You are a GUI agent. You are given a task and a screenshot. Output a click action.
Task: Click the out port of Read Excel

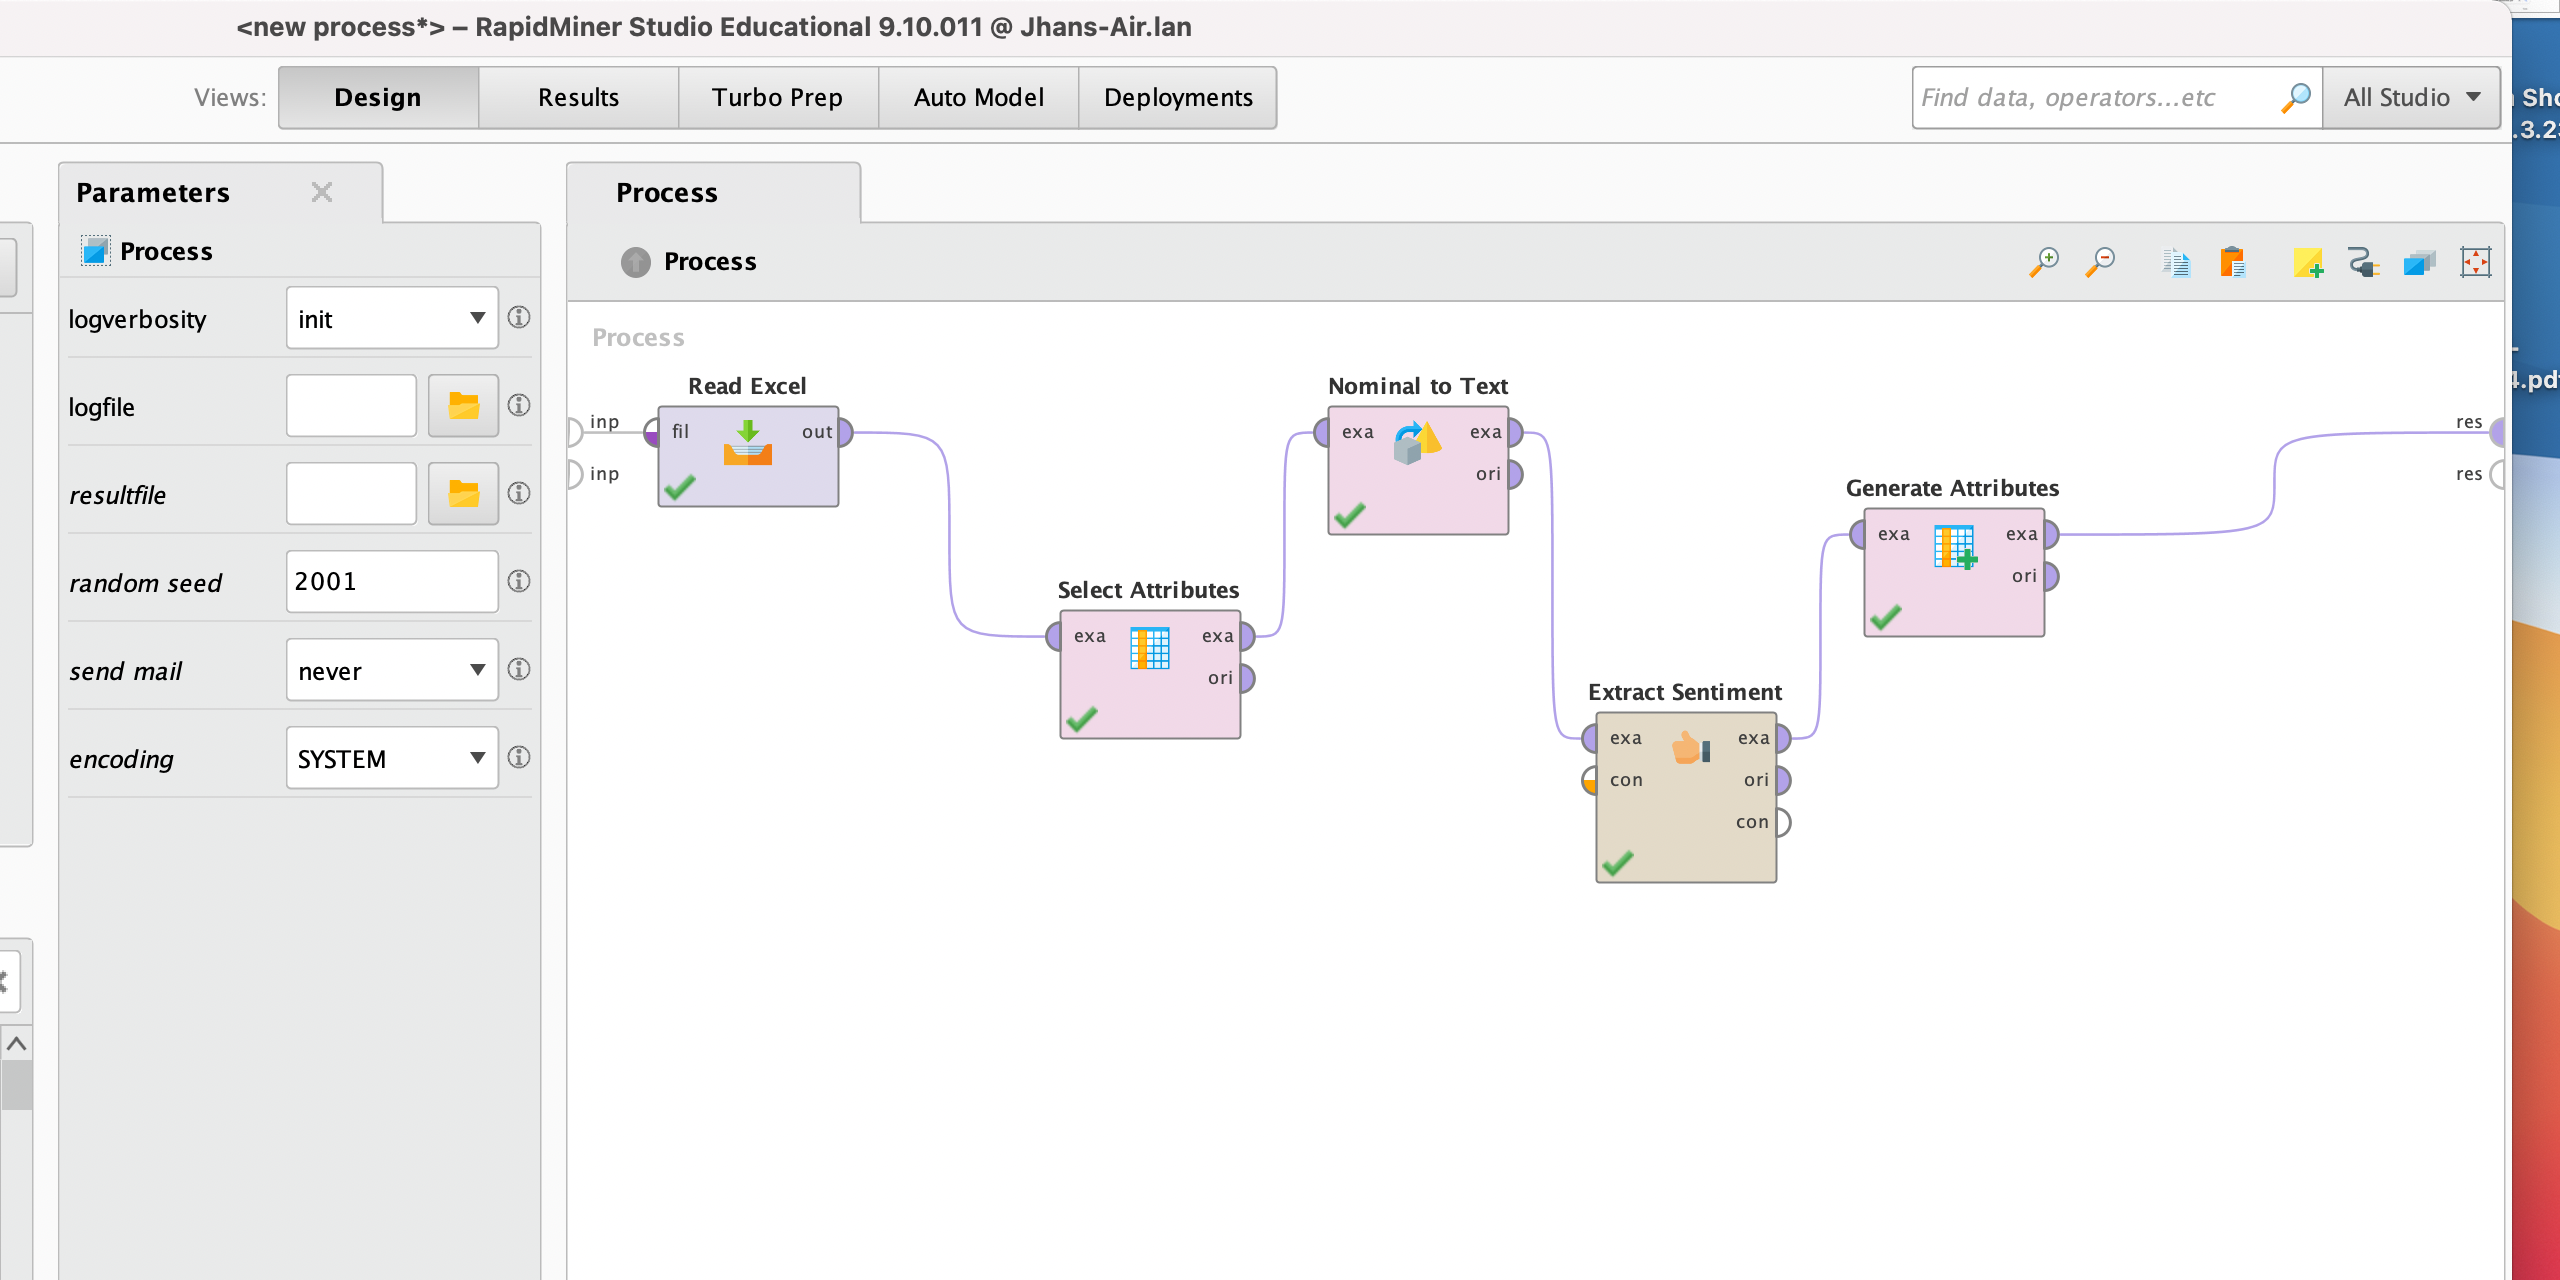pos(845,432)
